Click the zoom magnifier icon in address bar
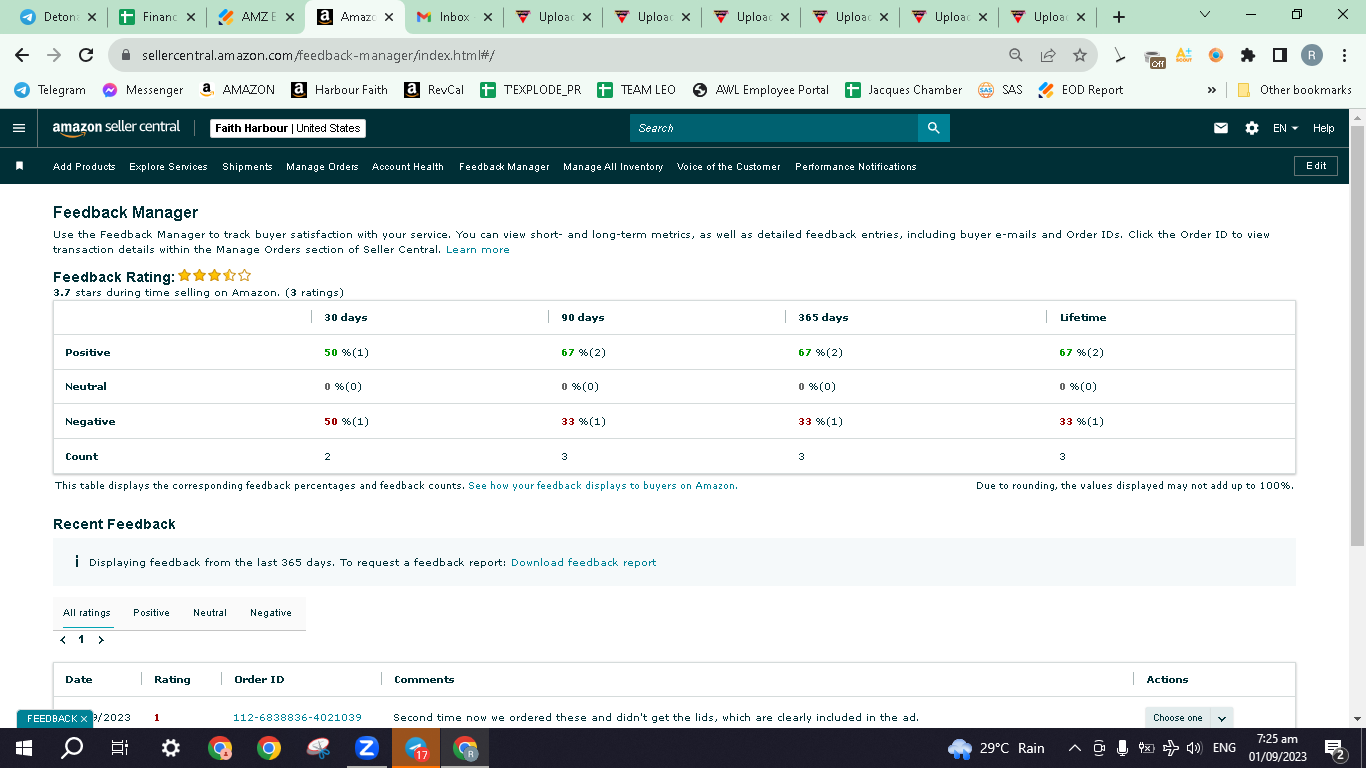 point(1016,55)
